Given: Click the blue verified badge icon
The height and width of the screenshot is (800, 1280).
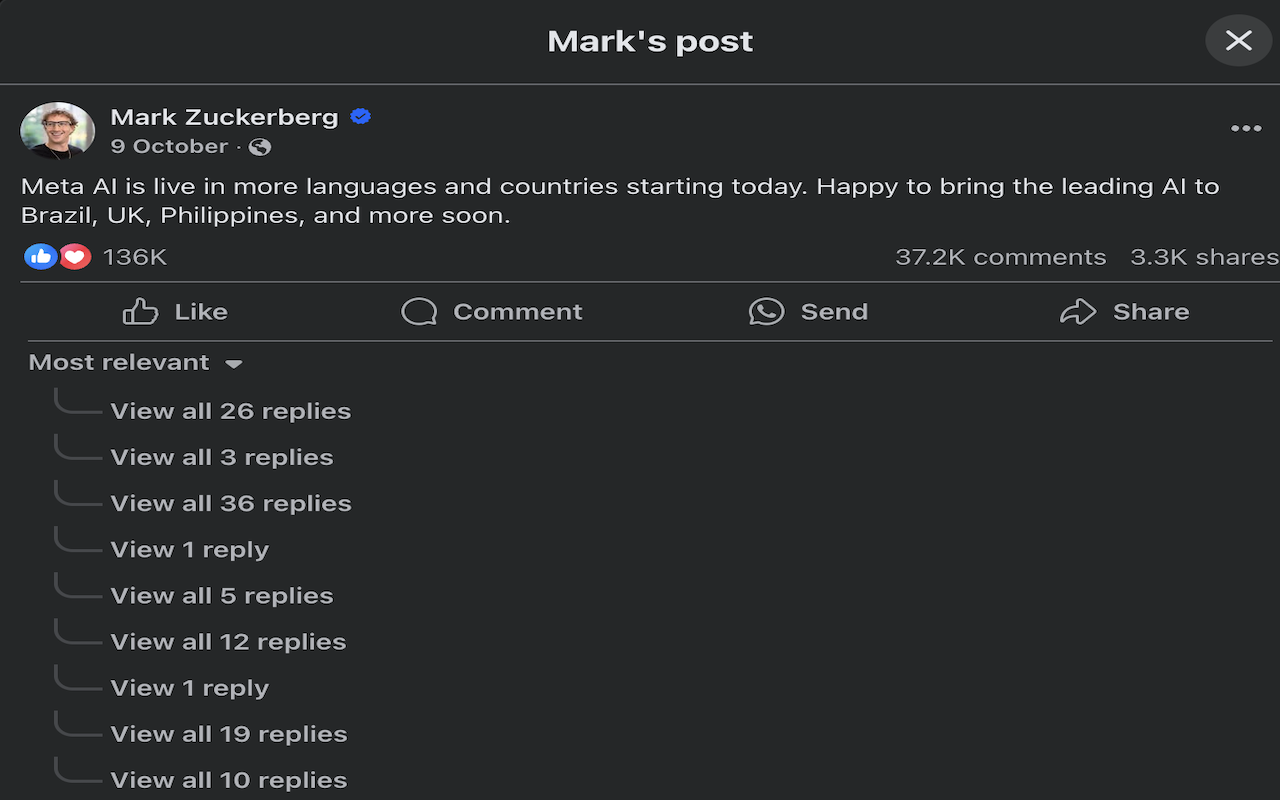Looking at the screenshot, I should [361, 117].
